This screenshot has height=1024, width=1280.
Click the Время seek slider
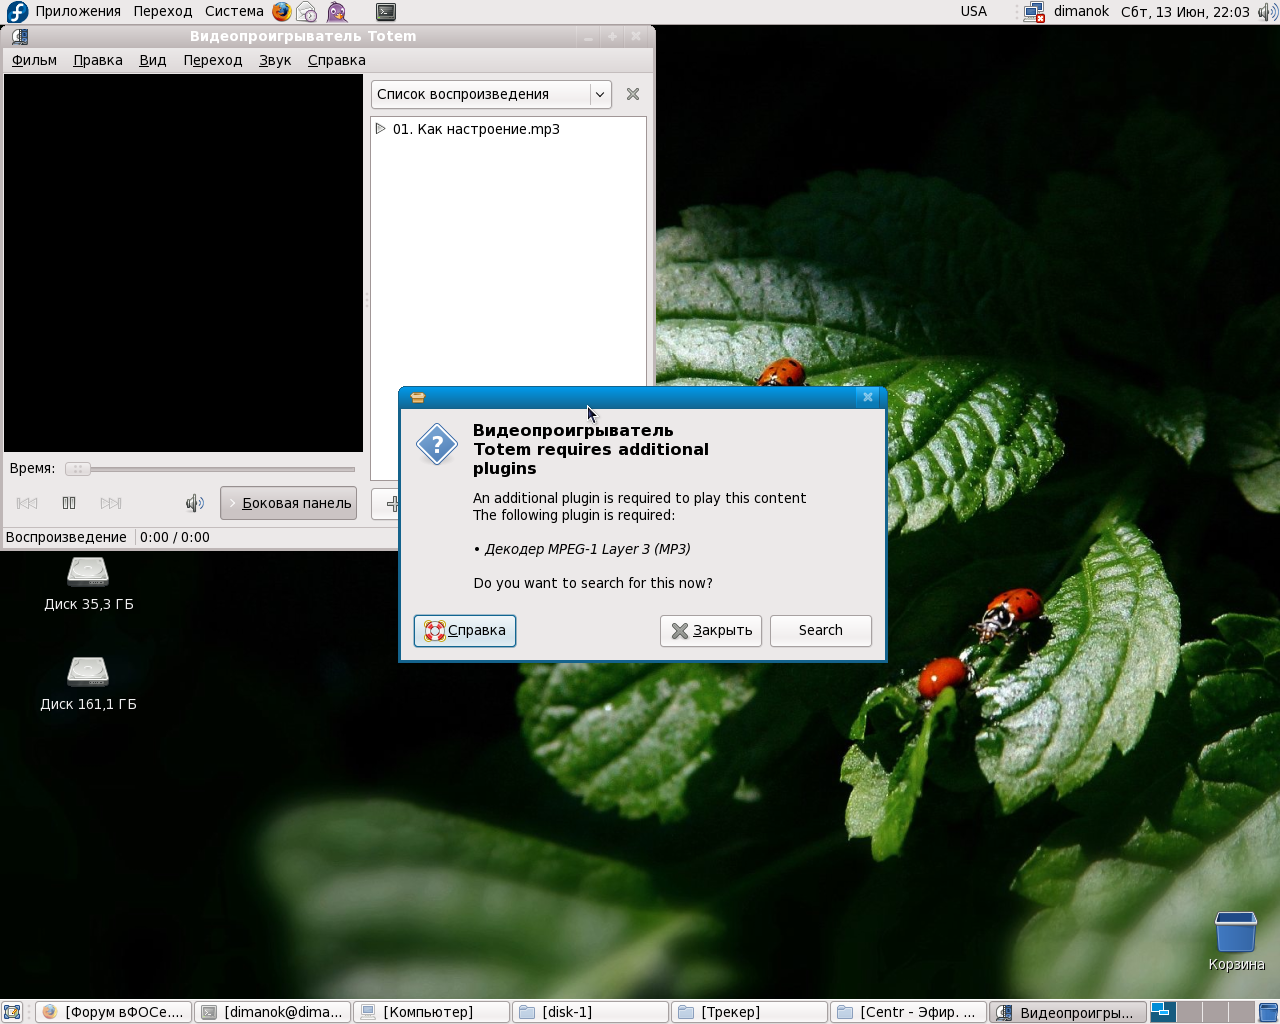point(210,468)
